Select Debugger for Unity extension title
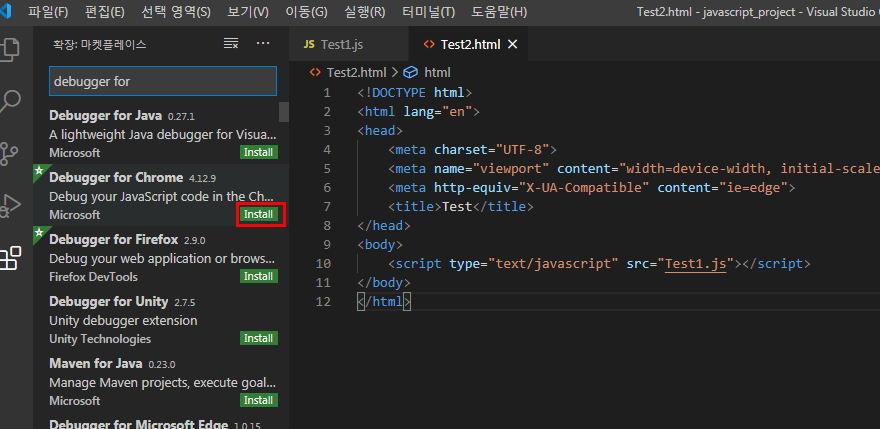880x429 pixels. 108,302
